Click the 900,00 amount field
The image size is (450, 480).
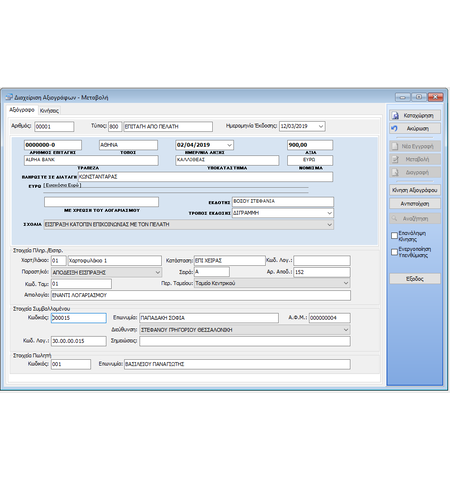(310, 145)
